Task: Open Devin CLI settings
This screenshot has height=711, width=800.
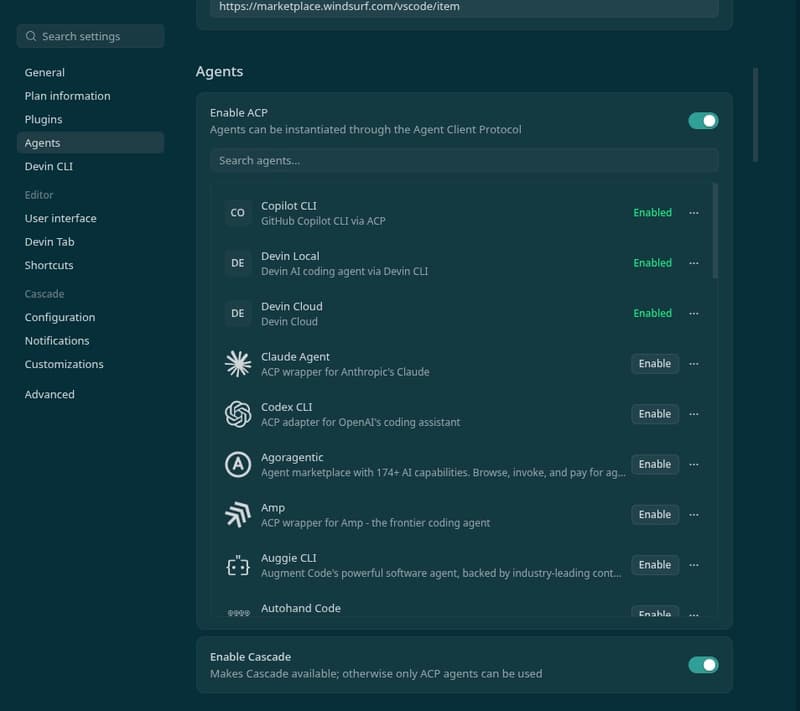Action: [x=90, y=166]
